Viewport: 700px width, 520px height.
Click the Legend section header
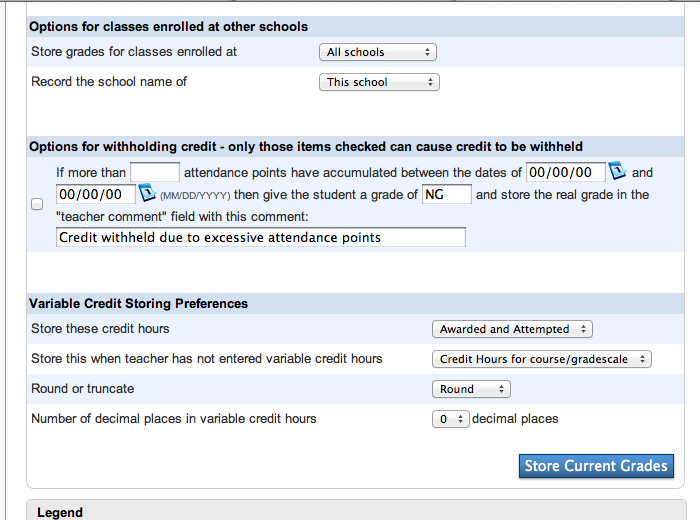point(60,512)
